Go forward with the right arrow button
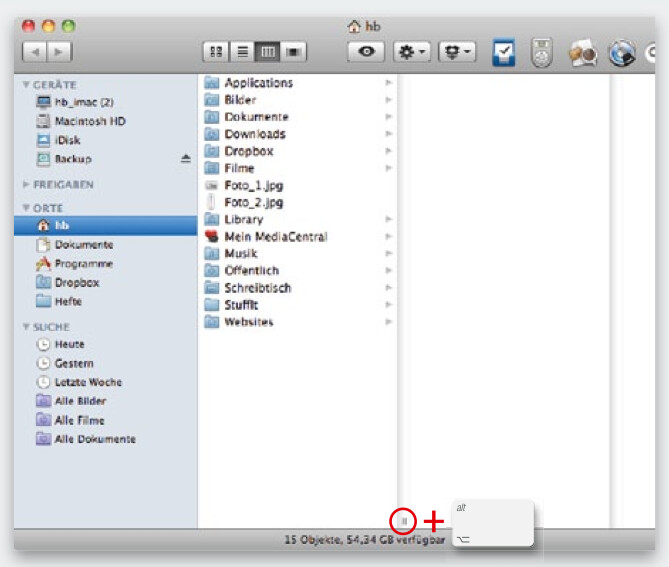This screenshot has height=567, width=669. (x=59, y=52)
